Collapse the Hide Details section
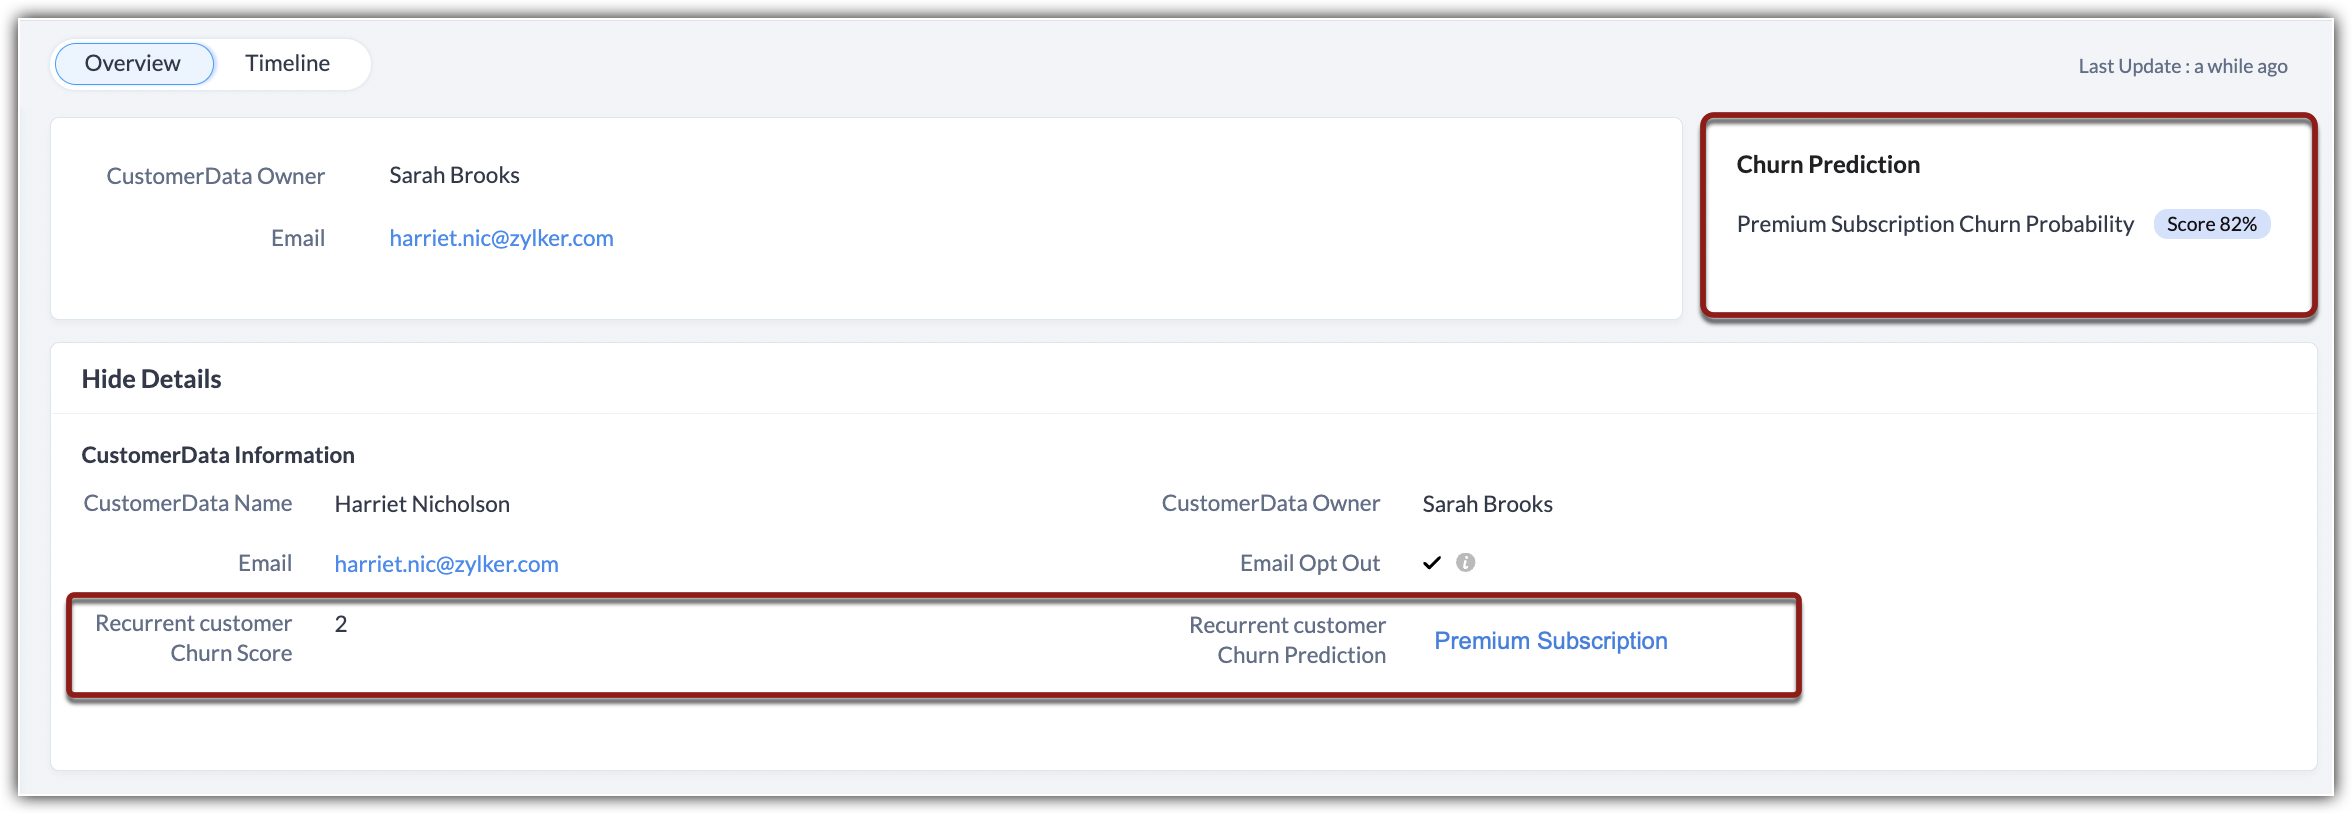 (152, 379)
